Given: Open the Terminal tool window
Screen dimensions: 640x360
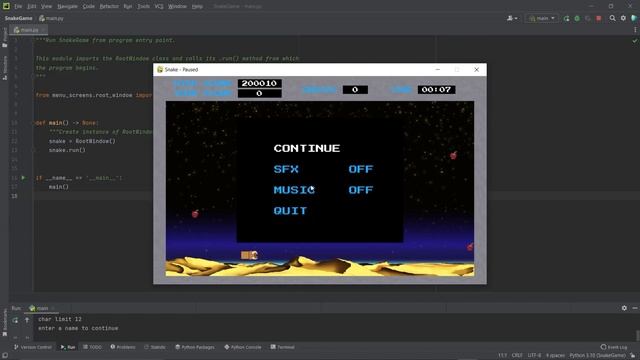Looking at the screenshot, I should click(282, 347).
